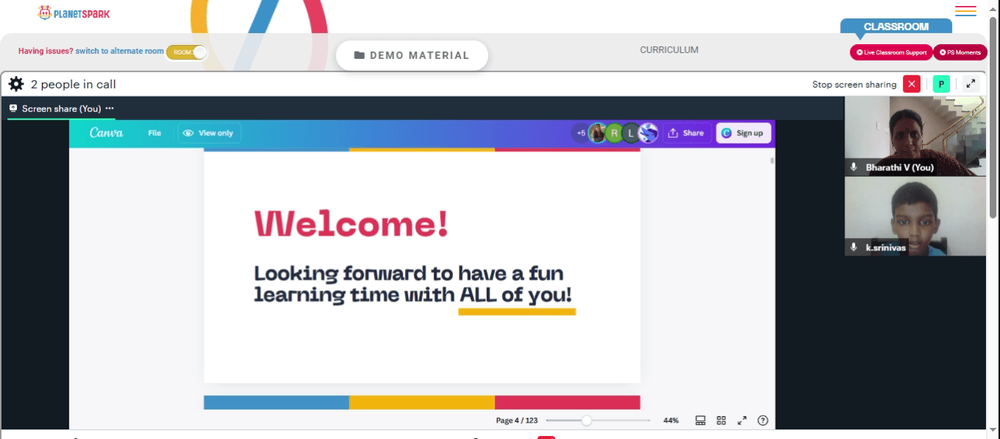Adjust the Canva zoom slider
Viewport: 1000px width, 439px height.
coord(598,420)
